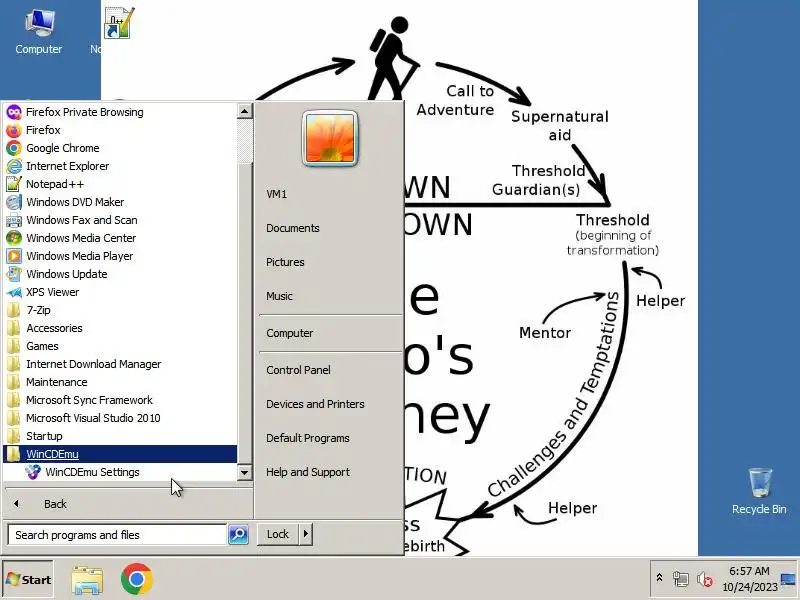
Task: Launch Chrome from the taskbar
Action: [x=137, y=579]
